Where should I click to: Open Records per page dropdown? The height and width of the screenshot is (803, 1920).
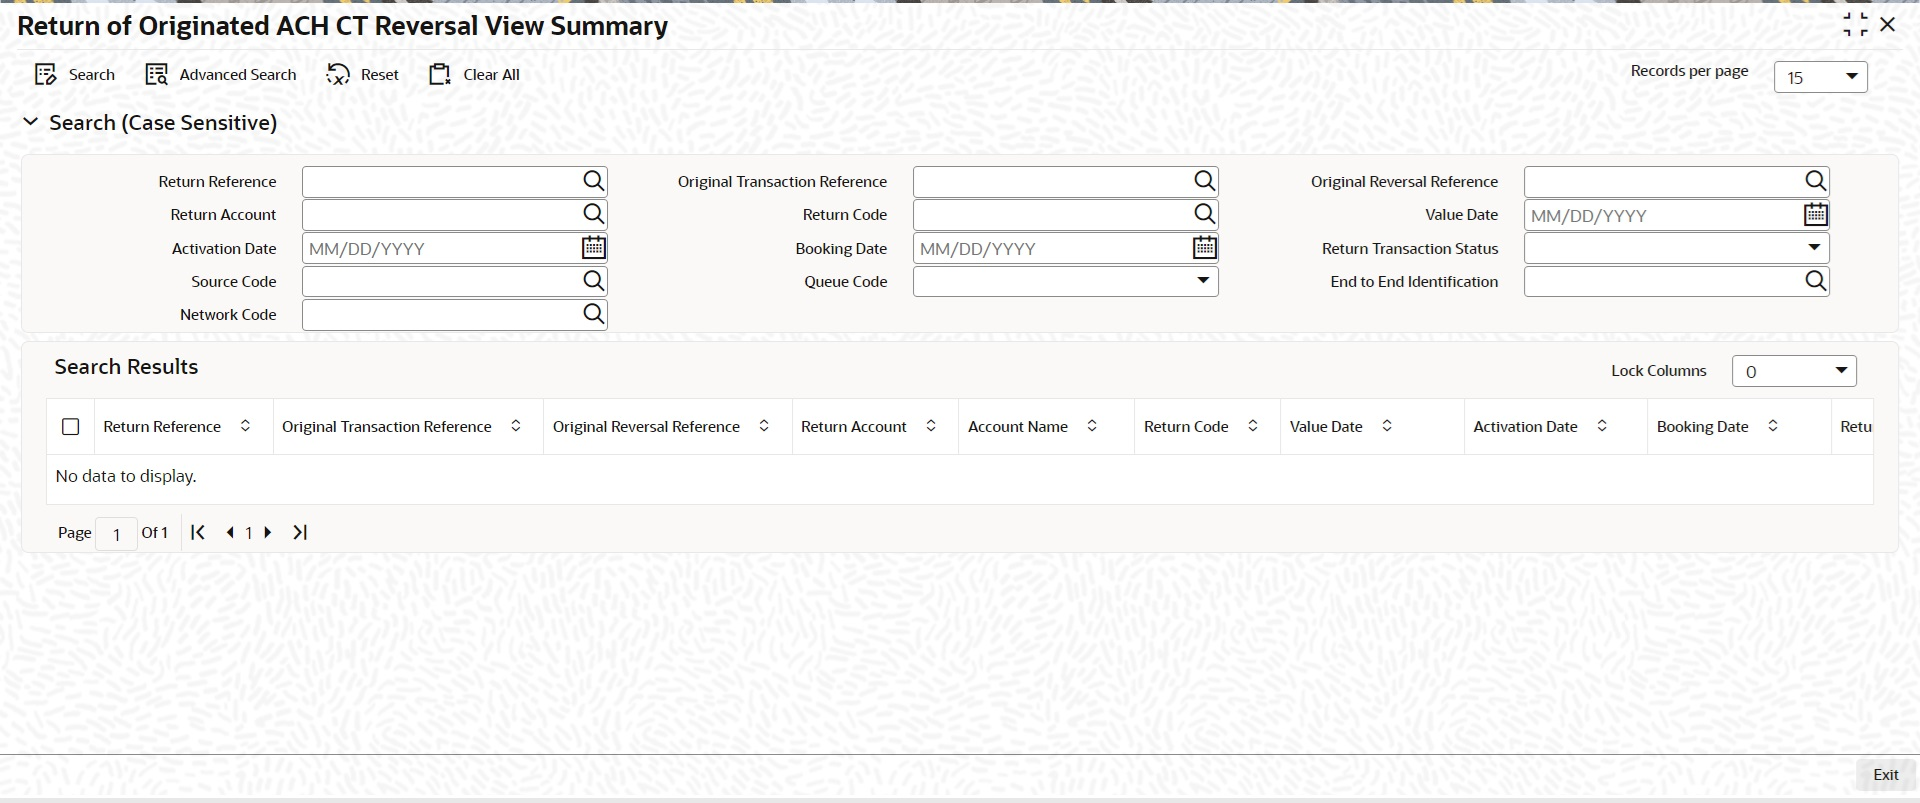tap(1820, 77)
